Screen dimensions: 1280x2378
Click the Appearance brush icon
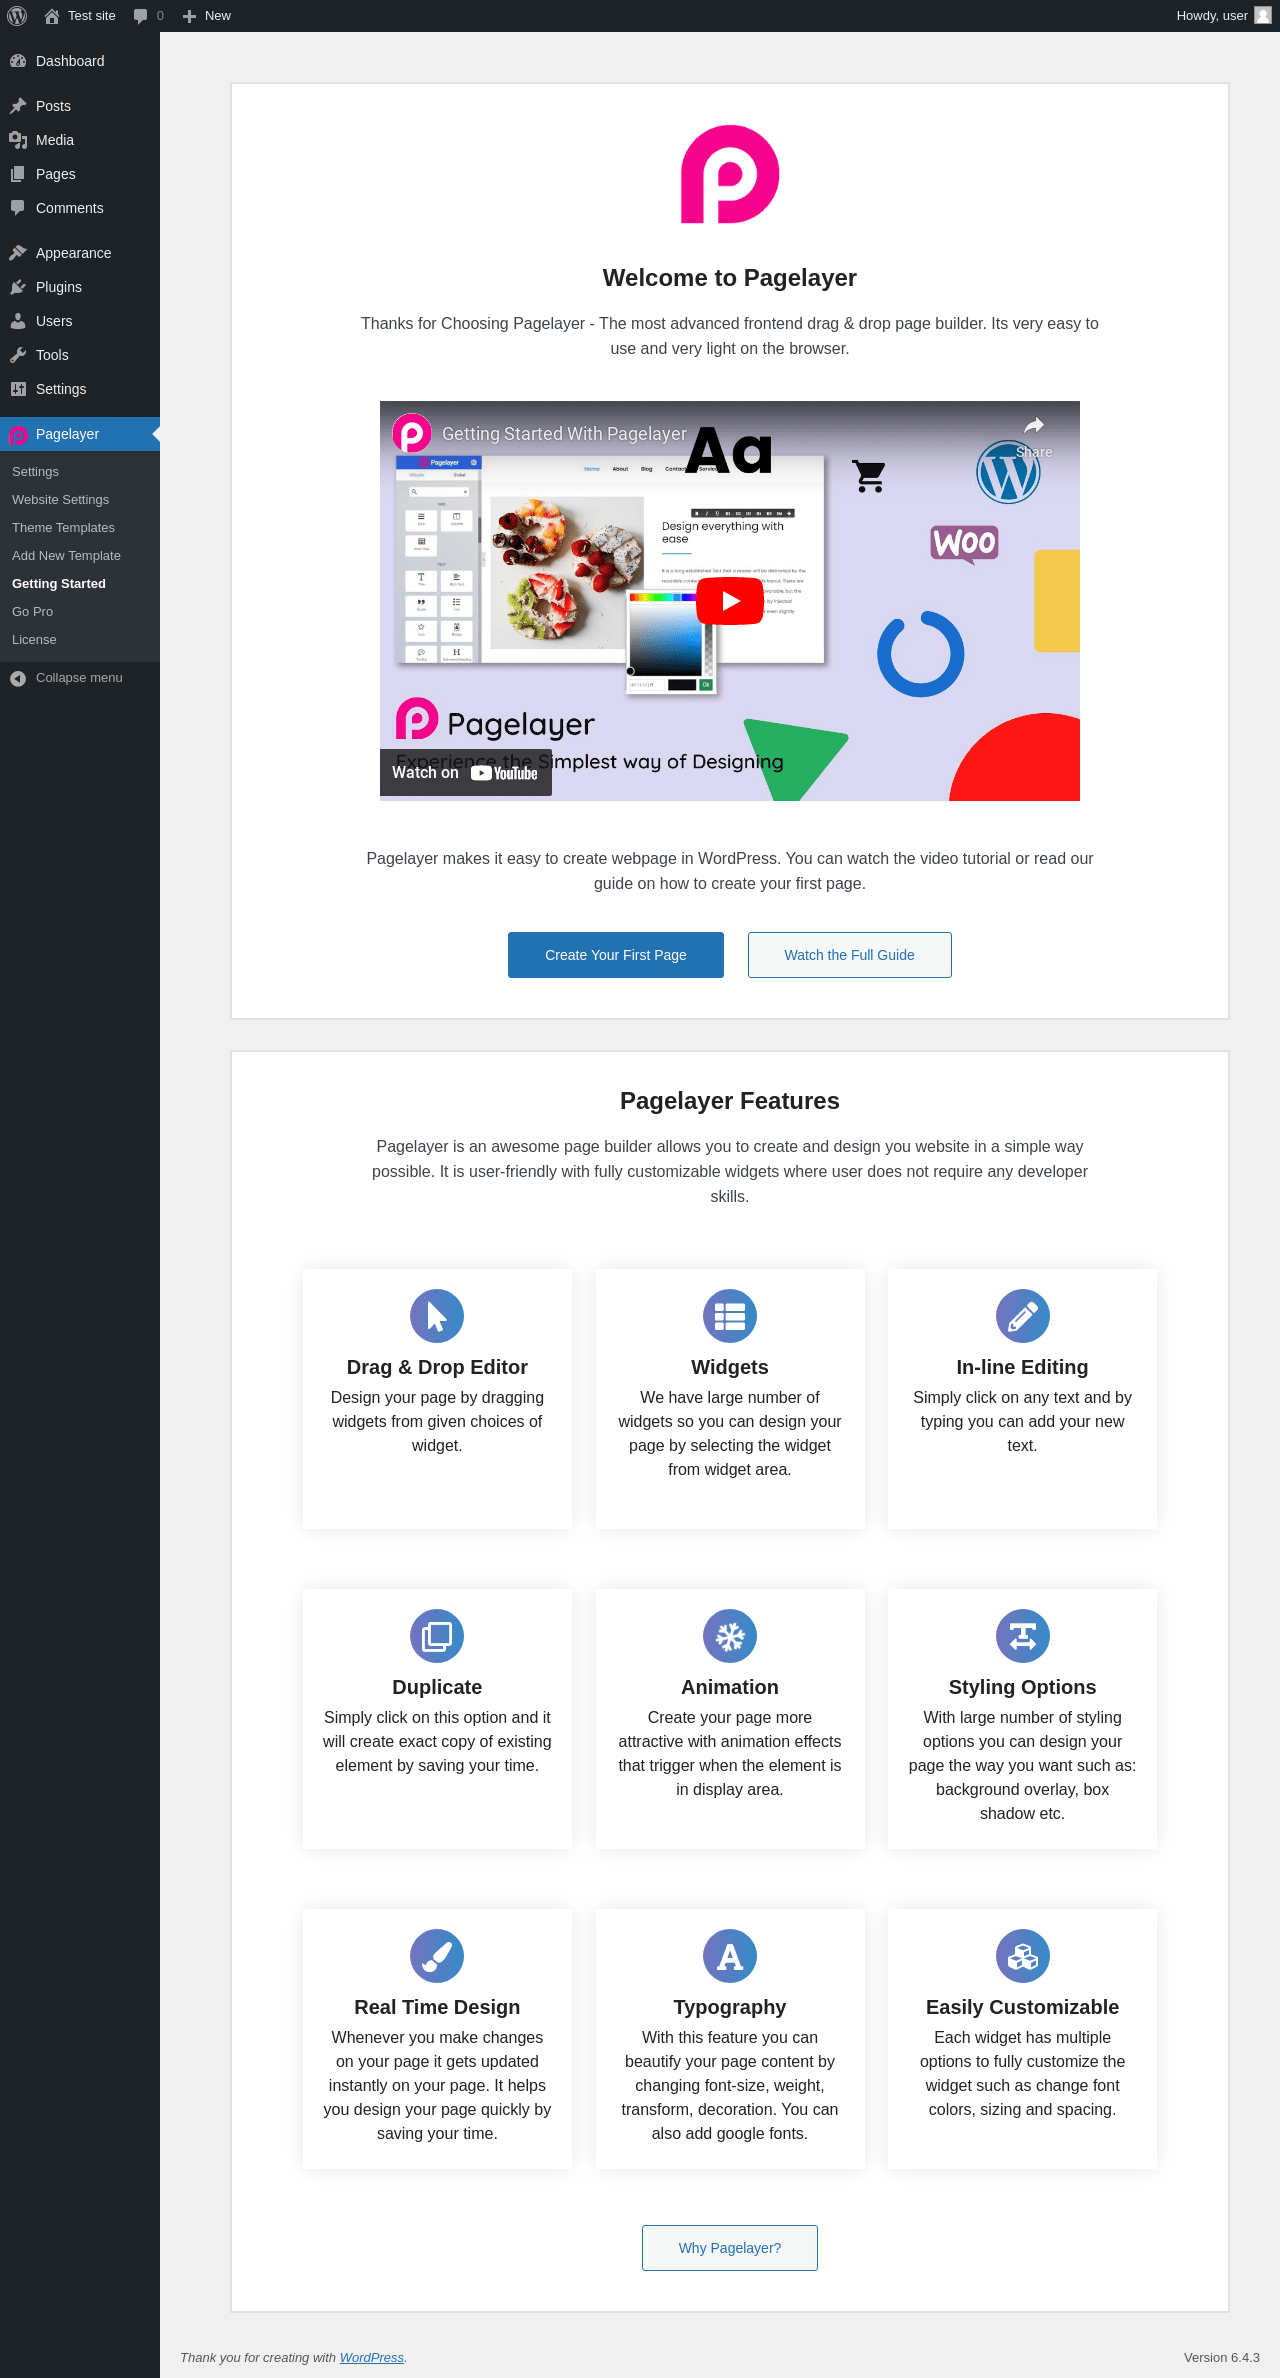18,253
